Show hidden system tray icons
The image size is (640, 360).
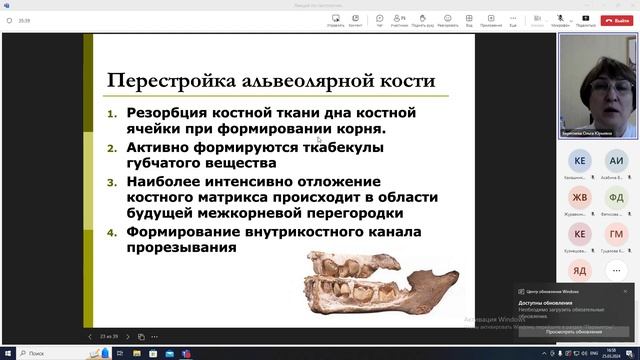tap(544, 353)
